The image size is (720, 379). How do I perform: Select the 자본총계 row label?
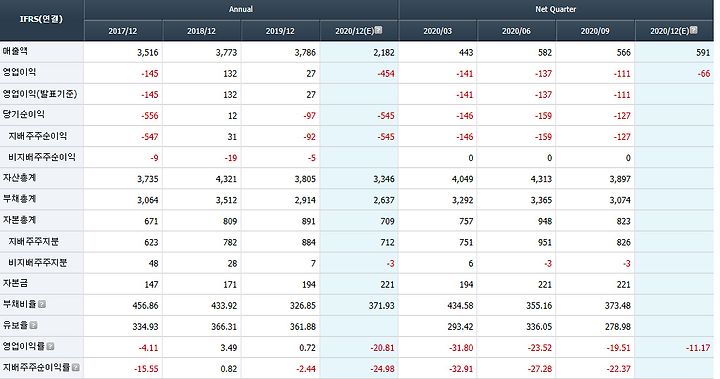(19, 220)
